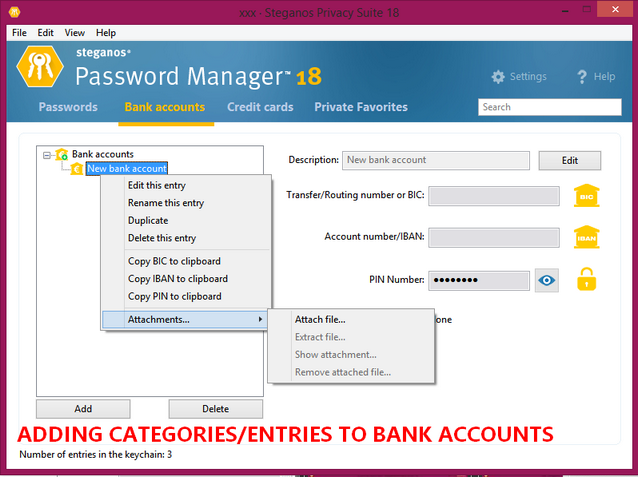Select Duplicate in the context menu

point(186,220)
